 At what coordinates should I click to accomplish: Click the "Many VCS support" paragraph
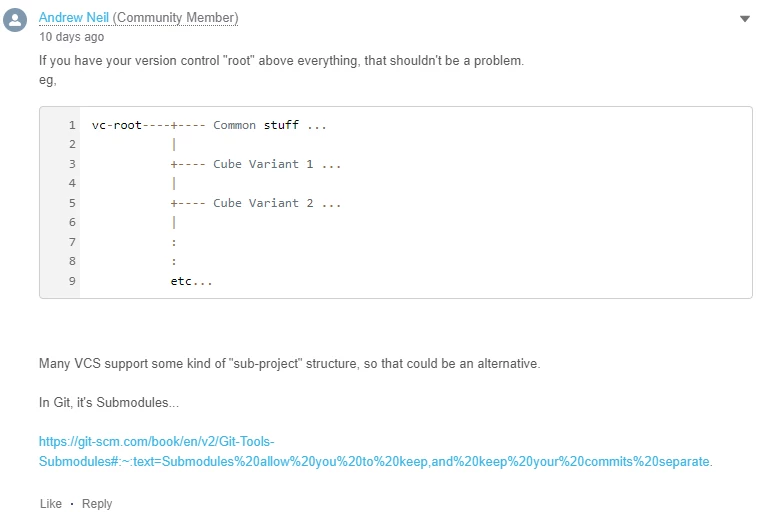point(289,363)
